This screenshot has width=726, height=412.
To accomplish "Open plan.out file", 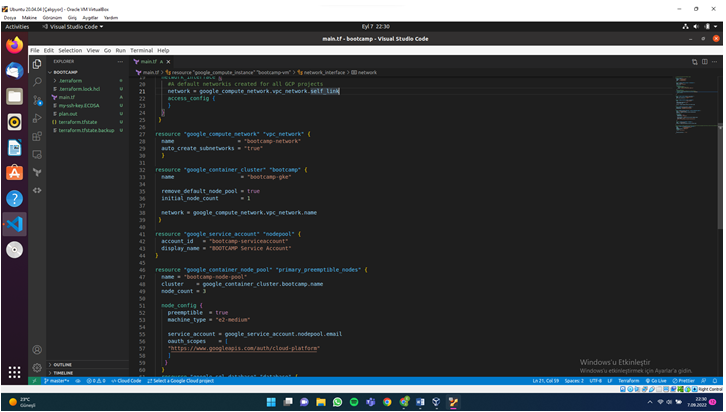I will (x=88, y=114).
